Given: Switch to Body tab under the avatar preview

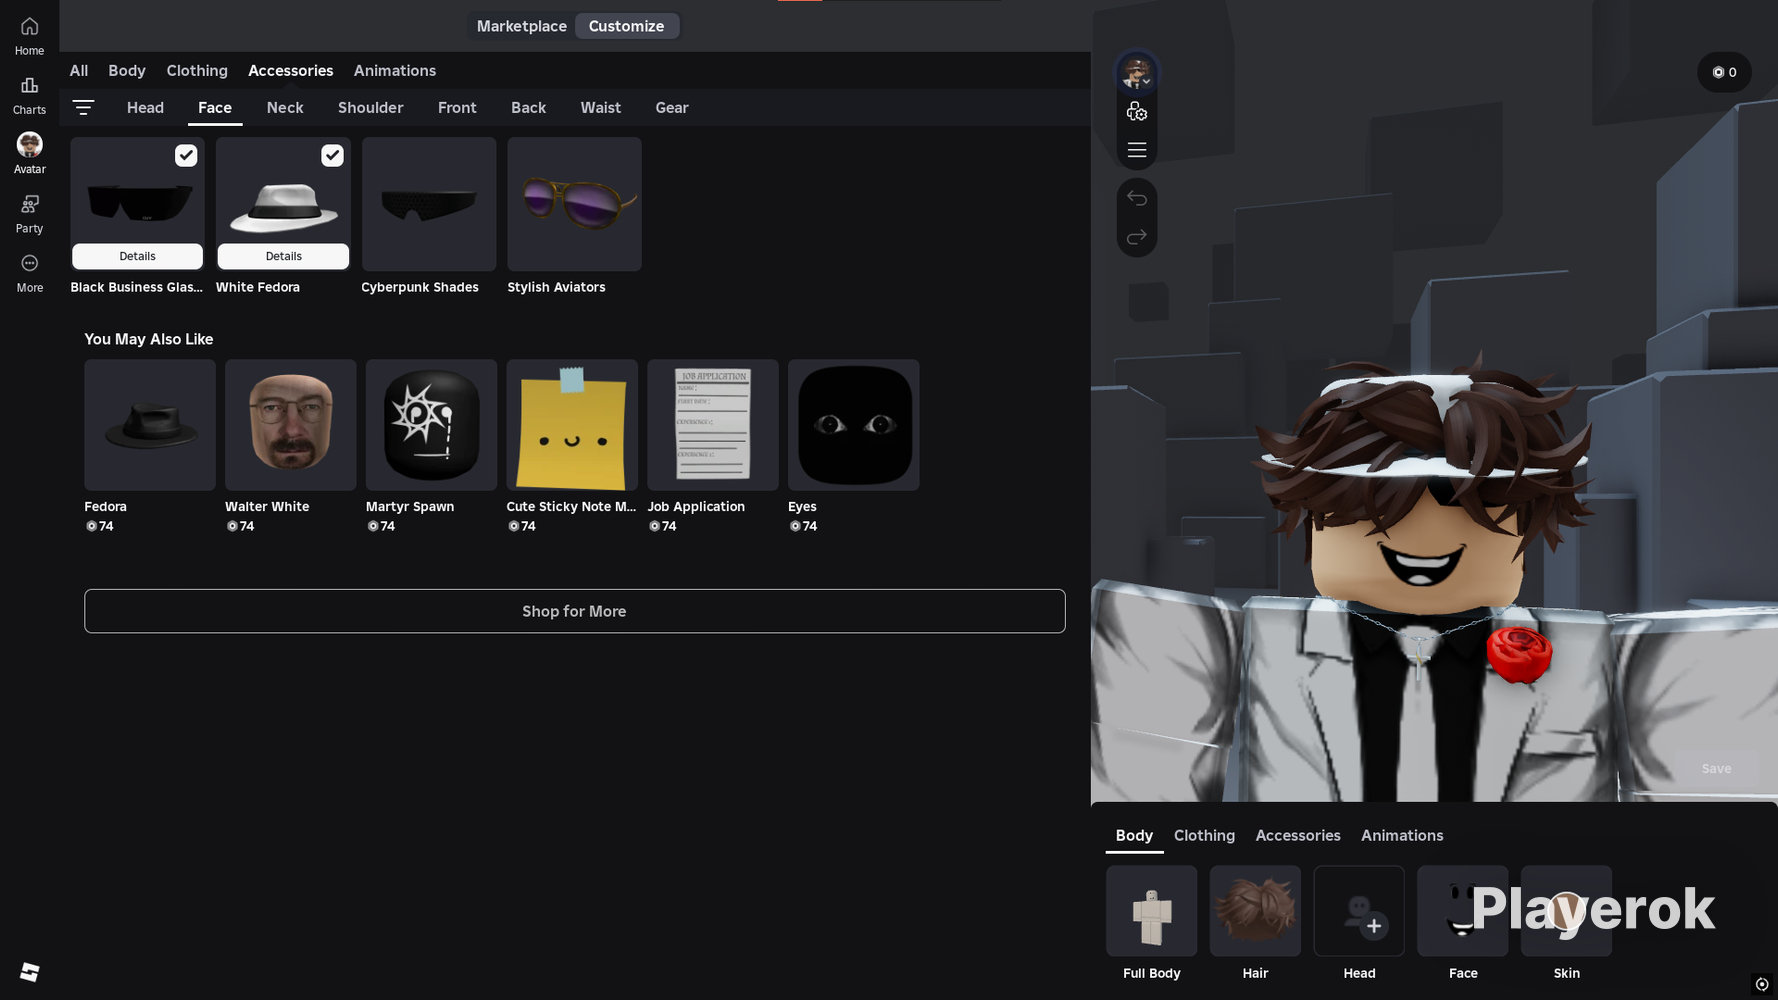Looking at the screenshot, I should click(x=1134, y=836).
